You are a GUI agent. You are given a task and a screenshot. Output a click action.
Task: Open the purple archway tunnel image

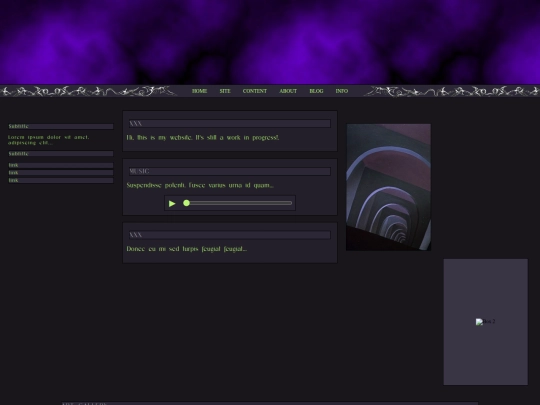(388, 187)
